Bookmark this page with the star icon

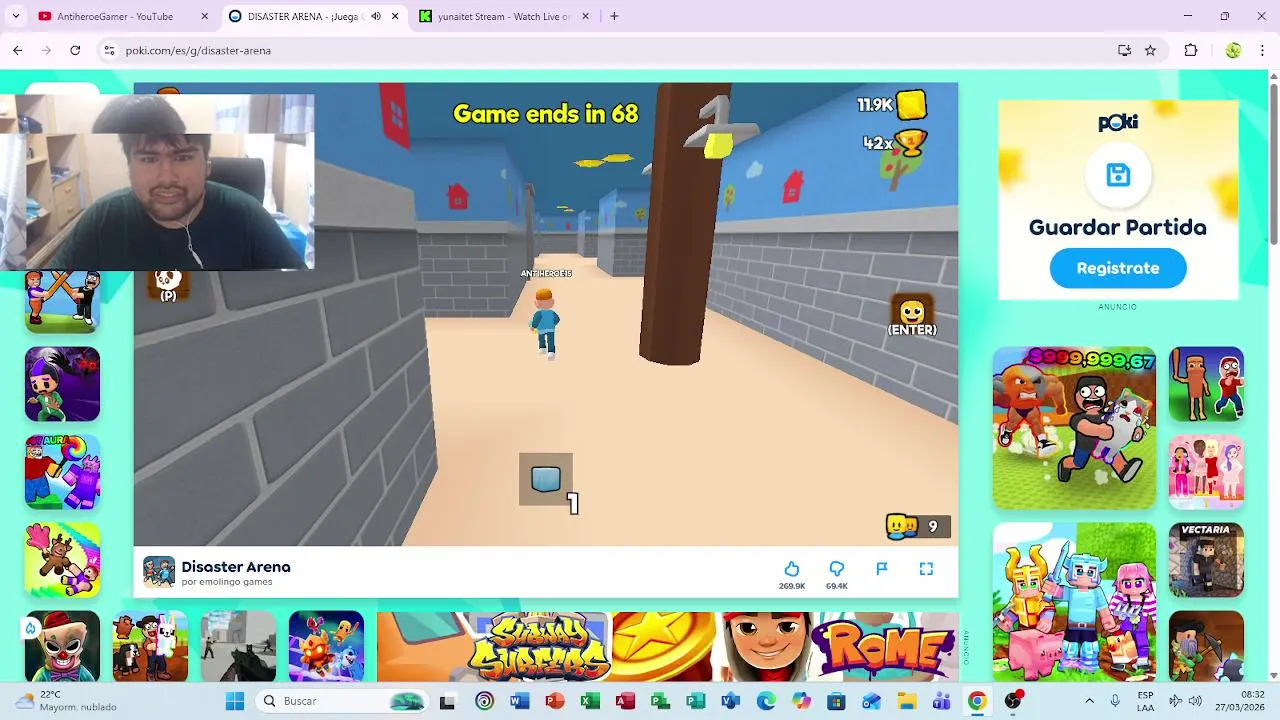coord(1150,50)
